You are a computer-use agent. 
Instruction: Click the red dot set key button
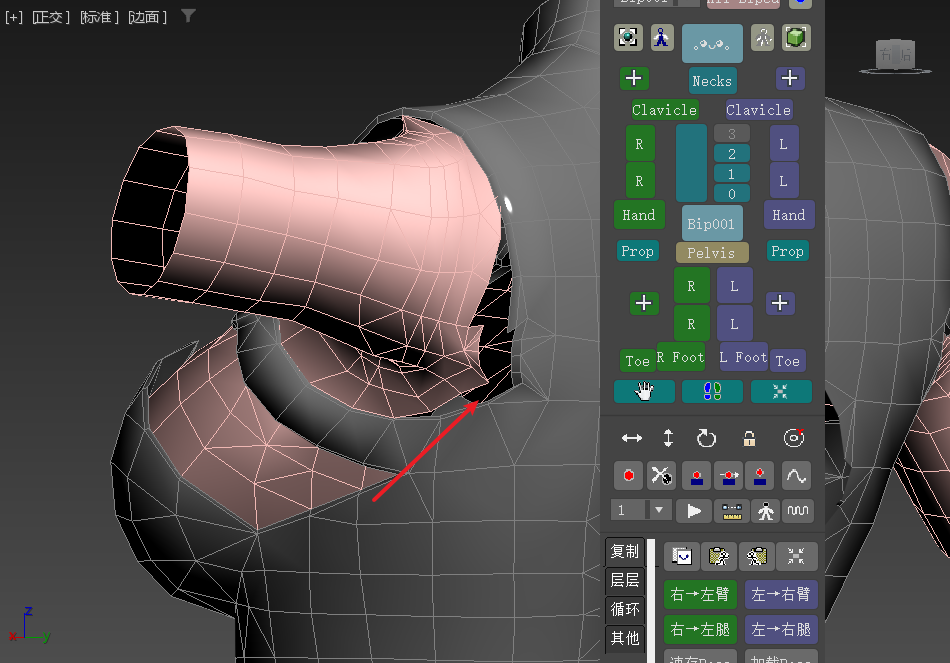pyautogui.click(x=628, y=476)
